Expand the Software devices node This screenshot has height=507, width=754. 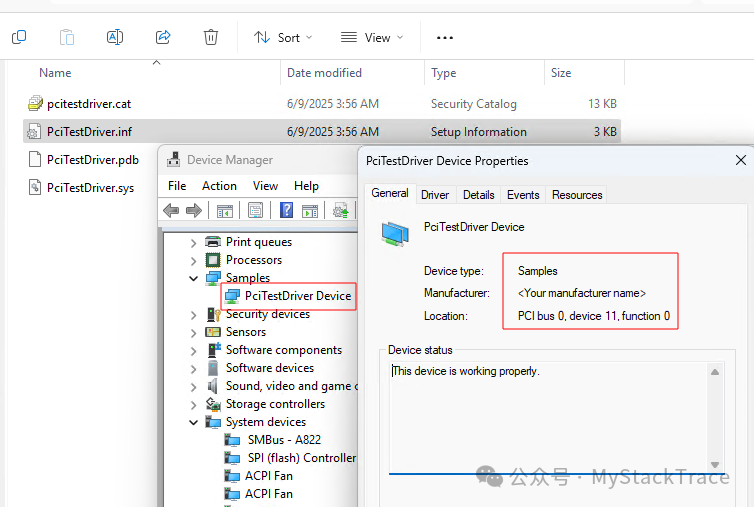[x=193, y=369]
